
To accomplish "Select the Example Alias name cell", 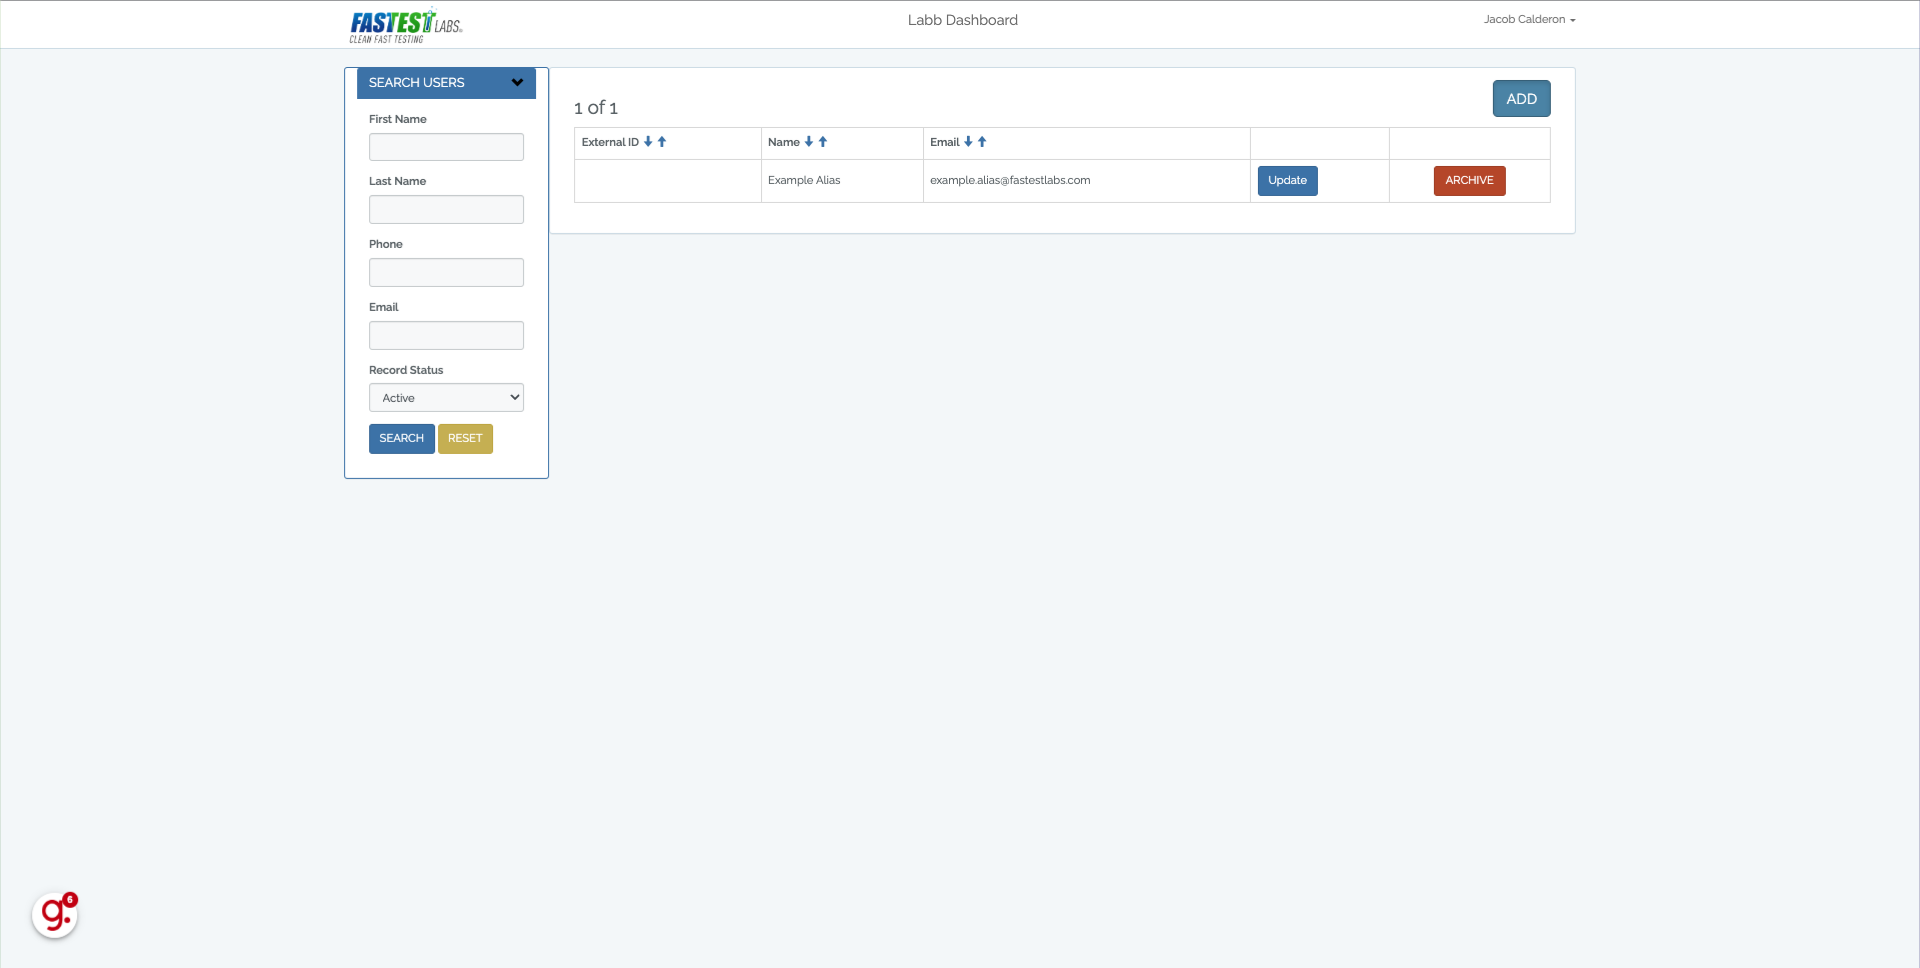I will pyautogui.click(x=842, y=181).
